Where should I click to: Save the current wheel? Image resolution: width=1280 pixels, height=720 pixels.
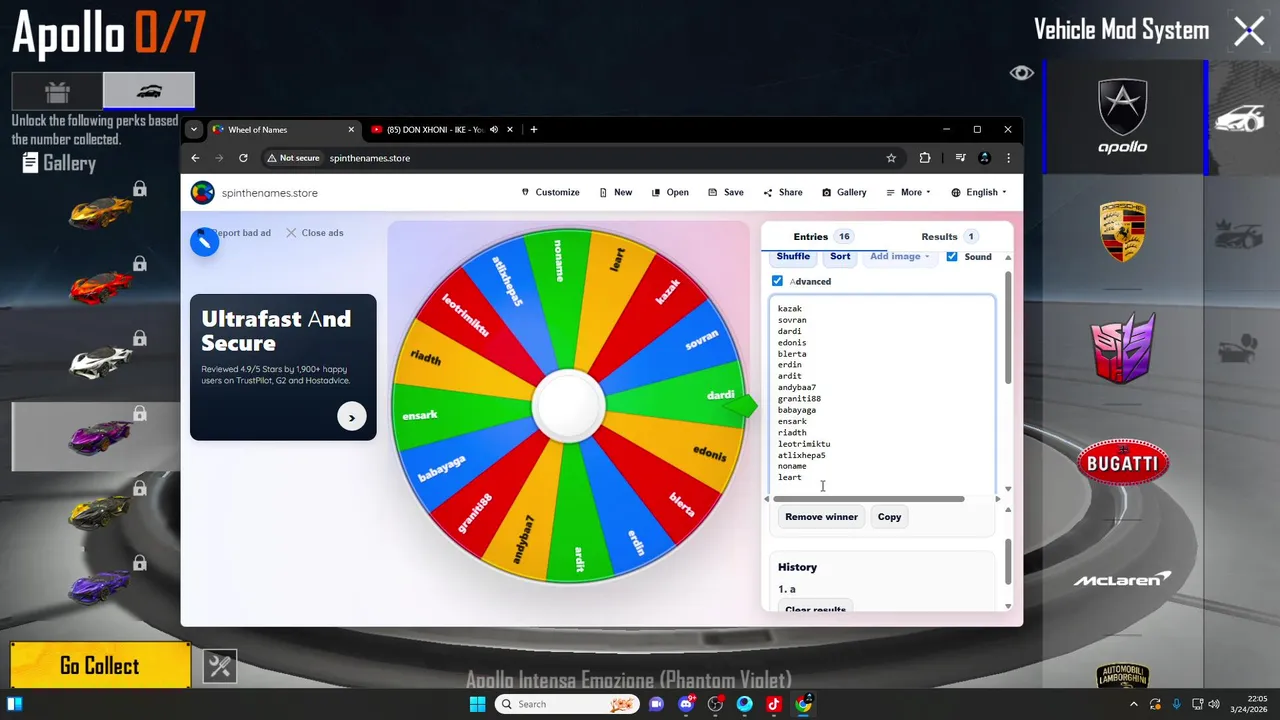(x=726, y=192)
